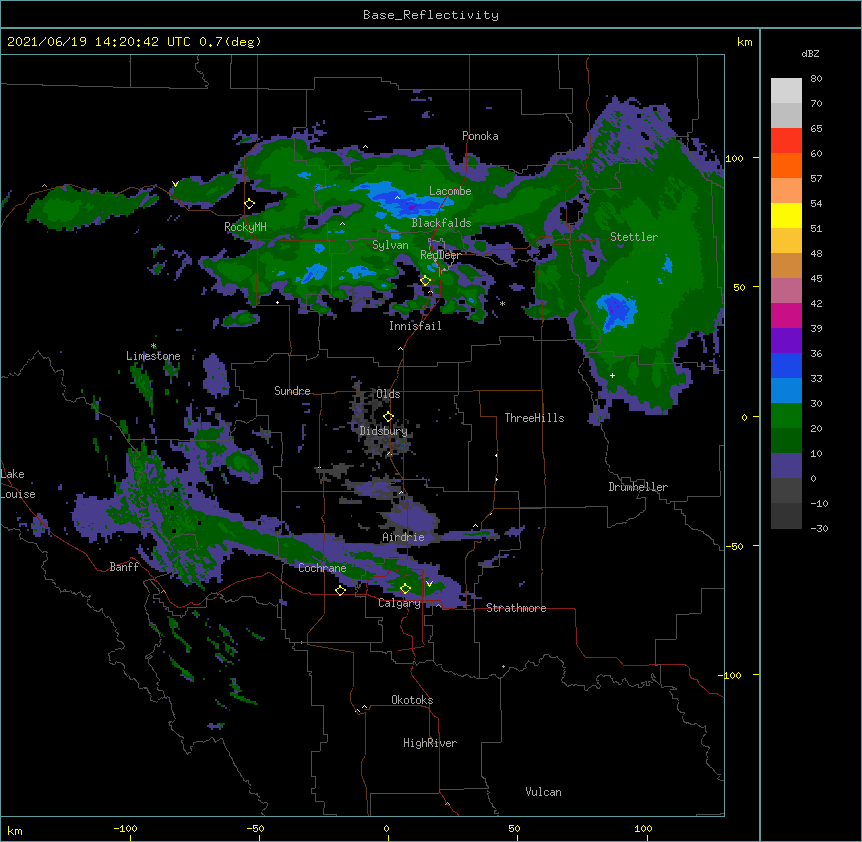Image resolution: width=862 pixels, height=842 pixels.
Task: Click the yellow 51–54 dBZ legend swatch
Action: coord(786,215)
